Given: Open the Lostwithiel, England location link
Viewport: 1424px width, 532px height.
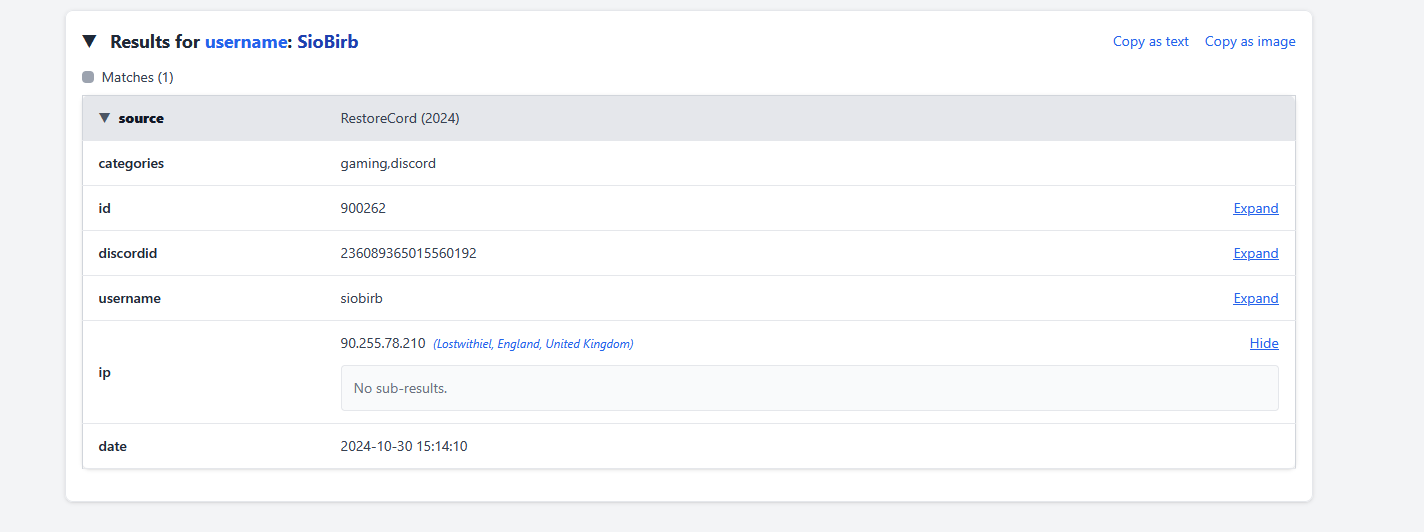Looking at the screenshot, I should pyautogui.click(x=533, y=344).
